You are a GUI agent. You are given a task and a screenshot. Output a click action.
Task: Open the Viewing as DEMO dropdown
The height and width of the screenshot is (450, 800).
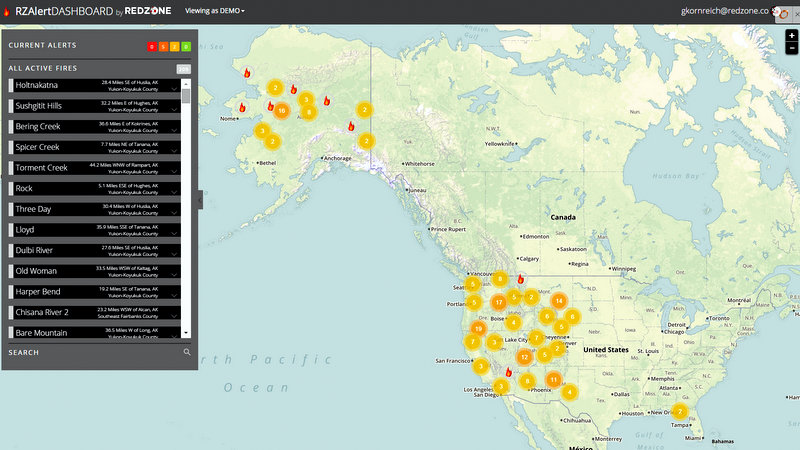coord(214,11)
